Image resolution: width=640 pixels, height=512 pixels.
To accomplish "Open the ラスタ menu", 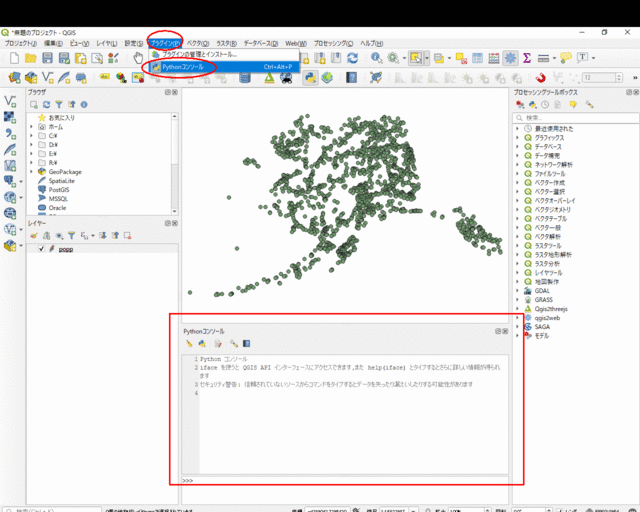I will coord(227,43).
